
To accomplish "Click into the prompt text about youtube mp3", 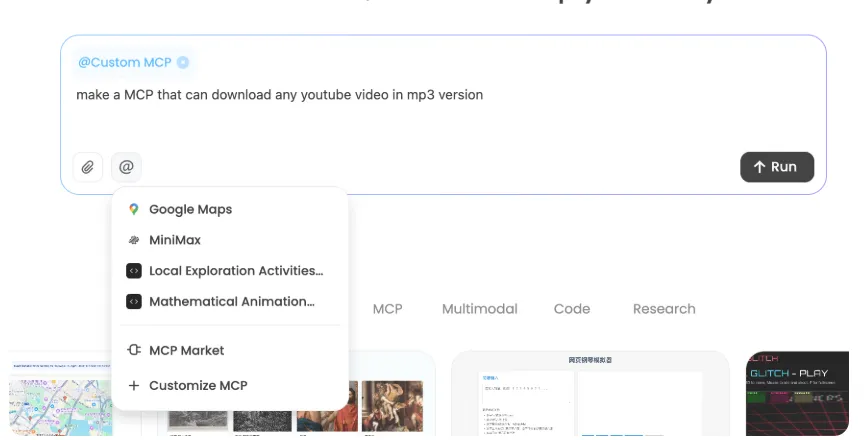I will pyautogui.click(x=280, y=95).
